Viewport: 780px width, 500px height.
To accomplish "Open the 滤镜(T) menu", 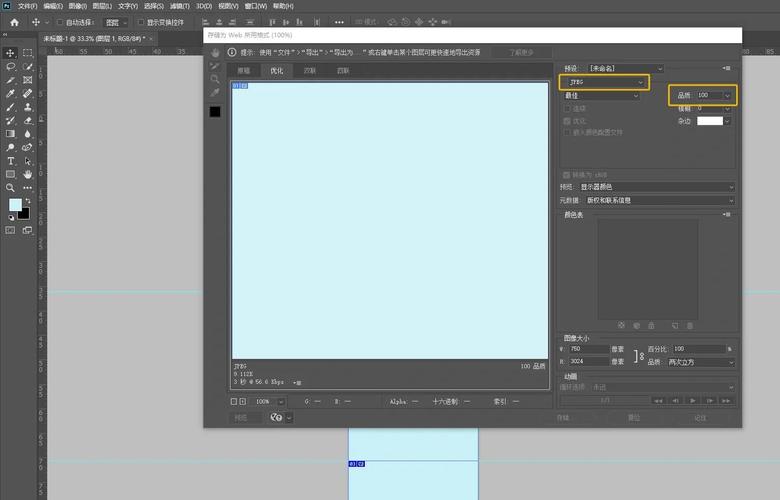I will (x=179, y=6).
